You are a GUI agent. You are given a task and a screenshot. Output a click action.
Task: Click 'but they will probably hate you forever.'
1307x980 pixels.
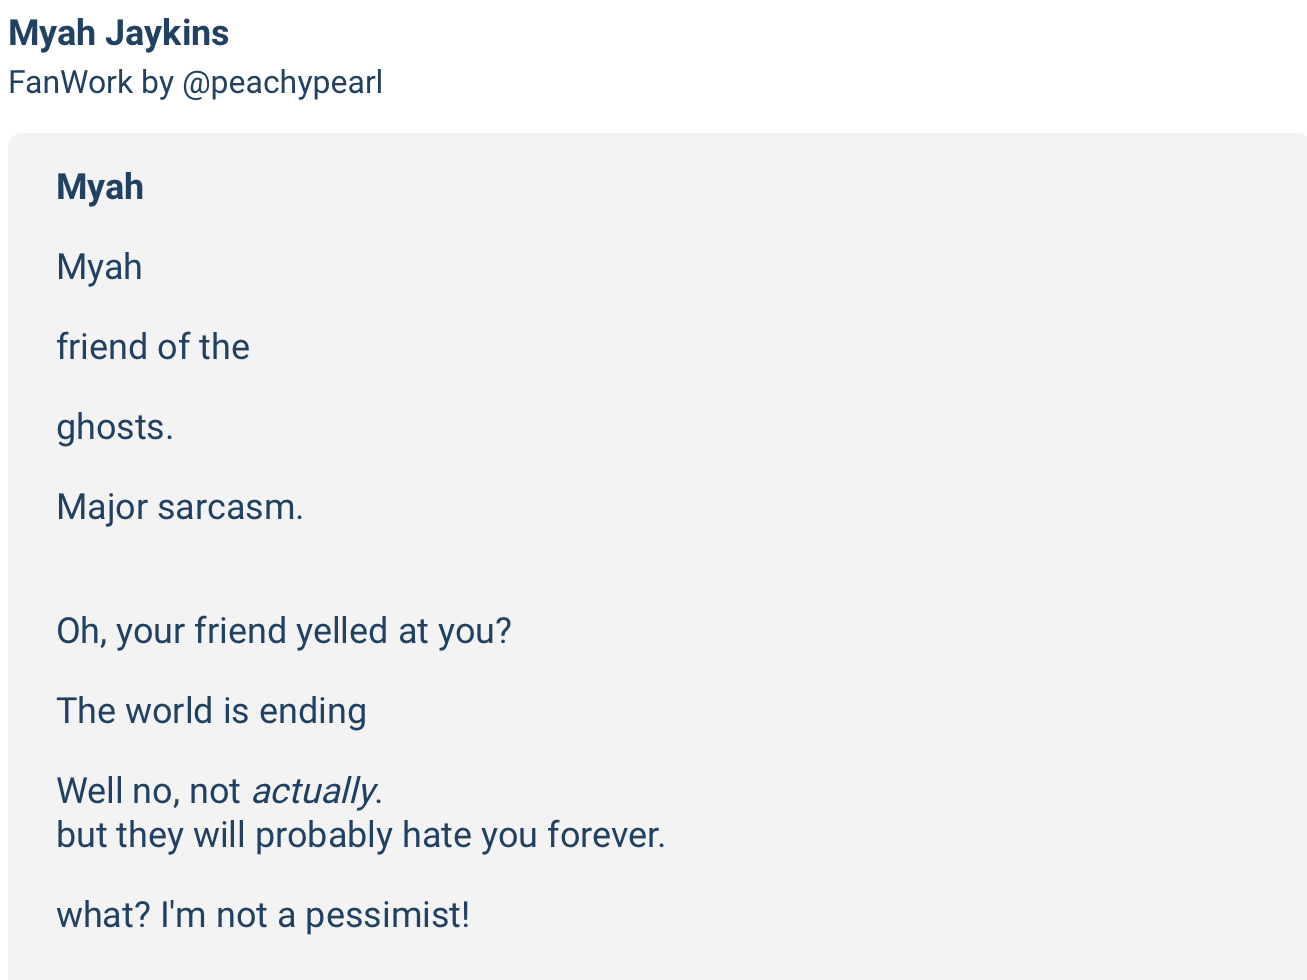[360, 835]
